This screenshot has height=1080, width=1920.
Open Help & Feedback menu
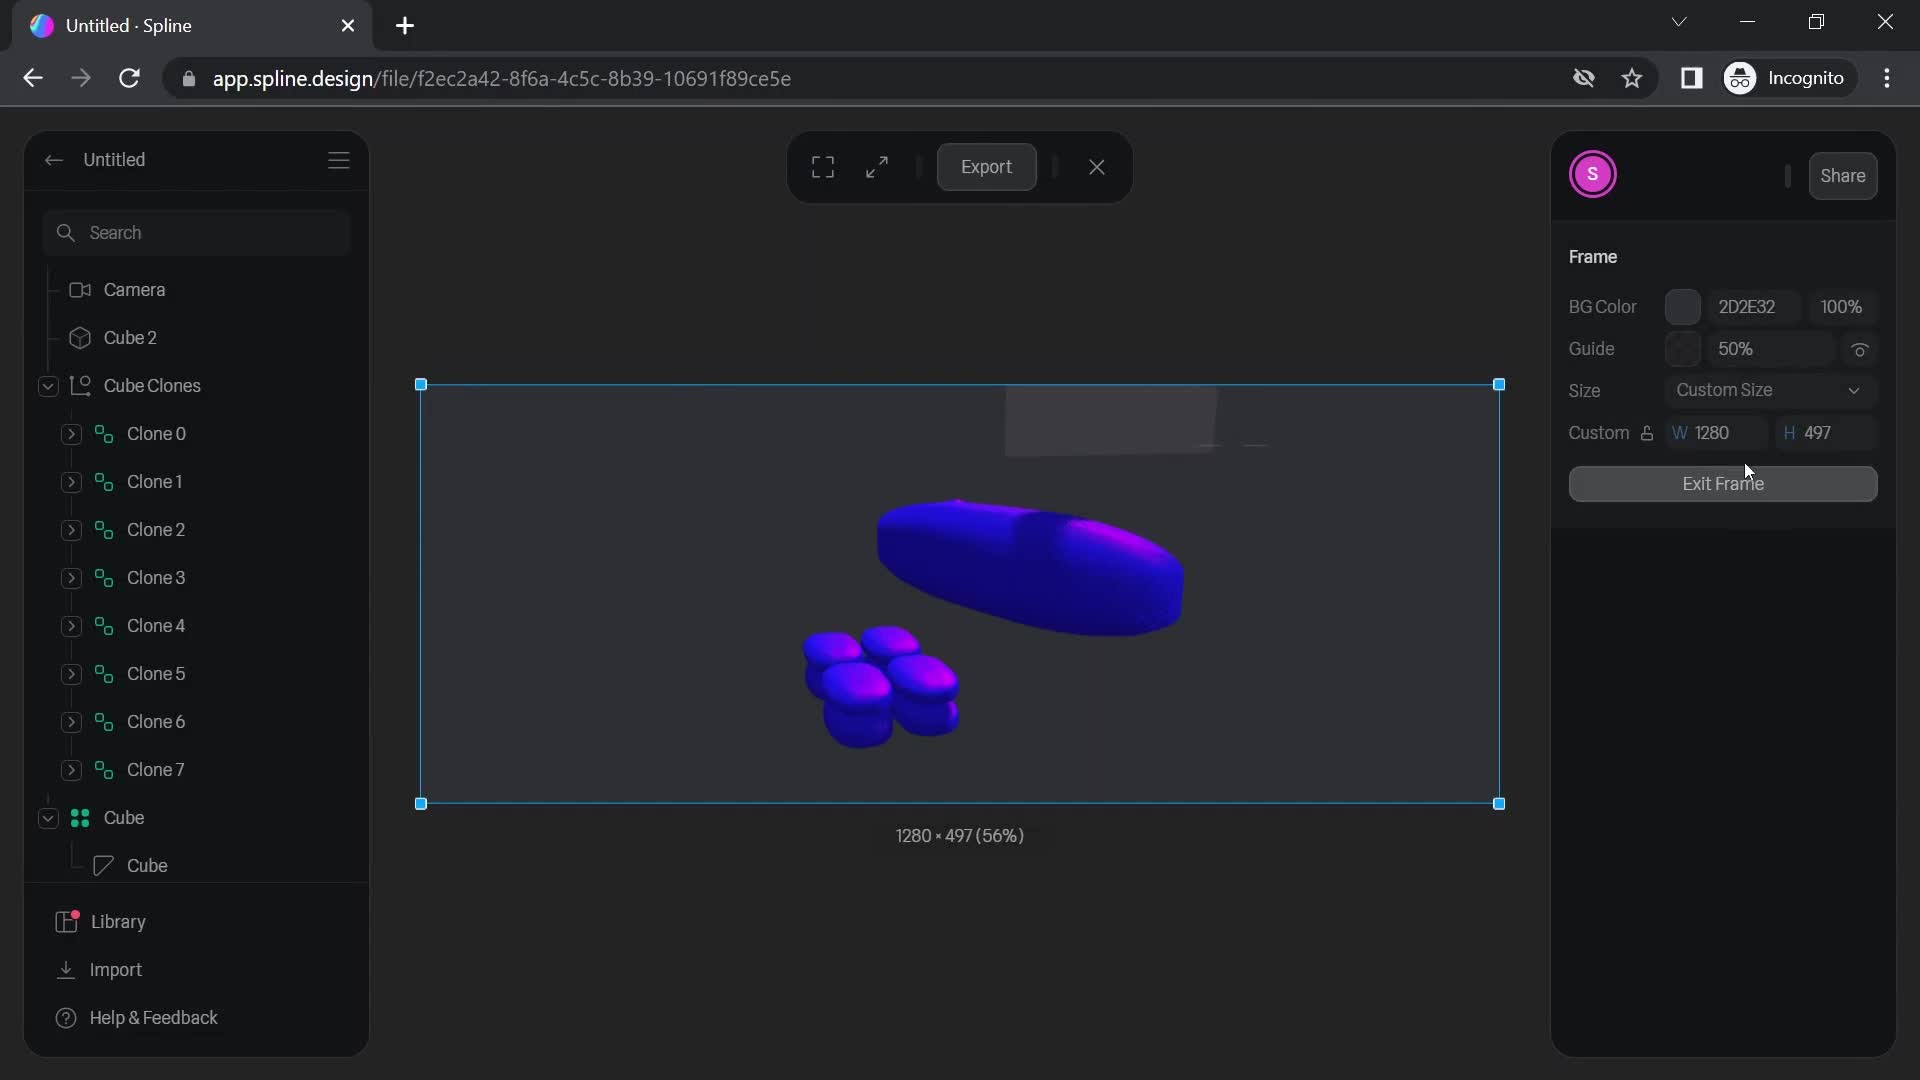click(153, 1017)
